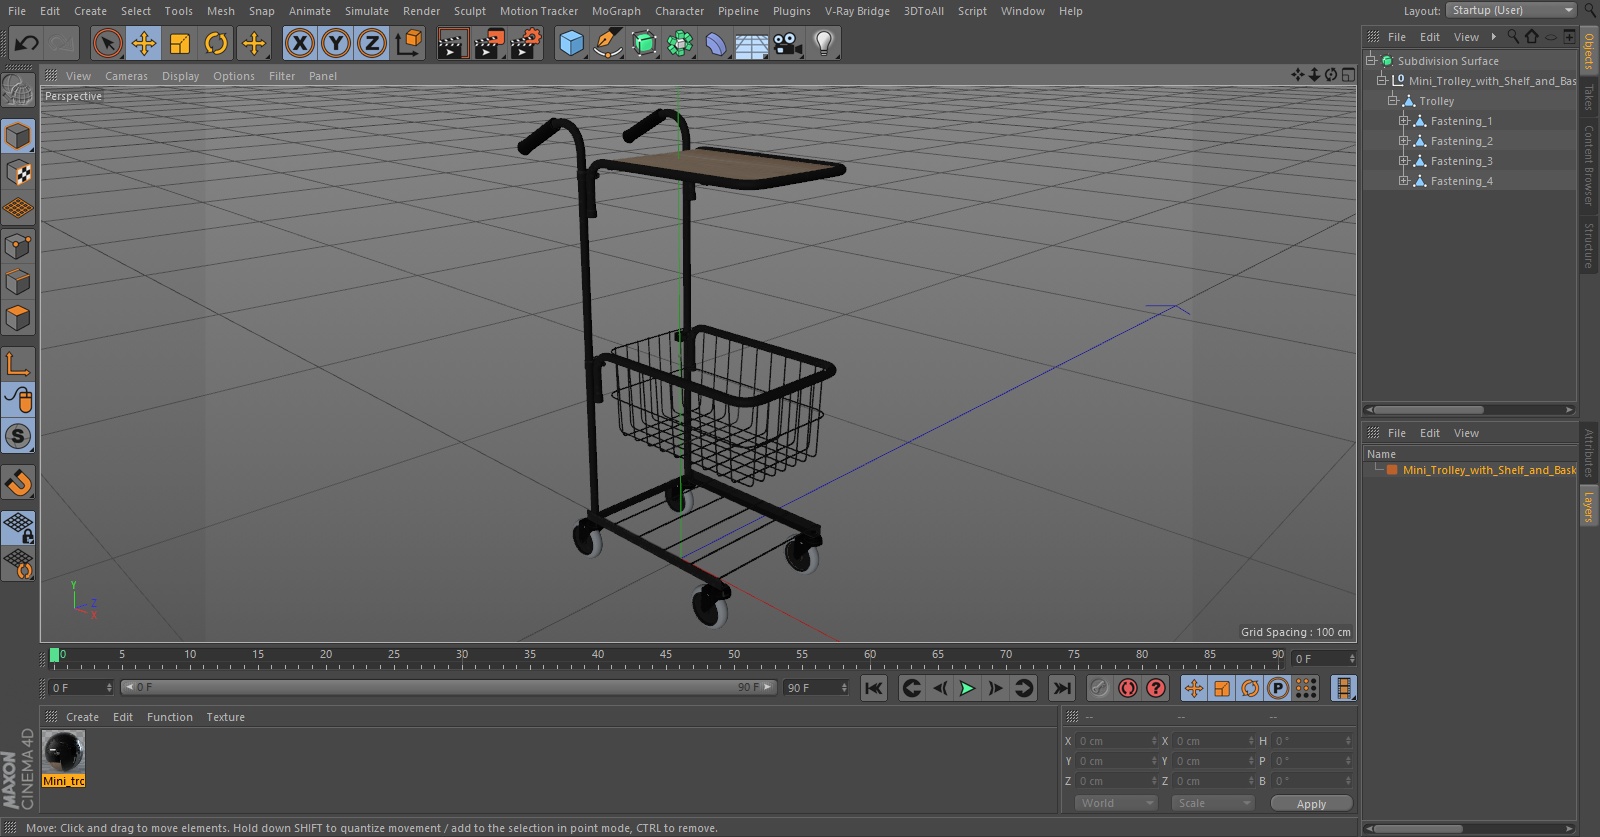Add a Light object
1600x837 pixels.
(824, 43)
